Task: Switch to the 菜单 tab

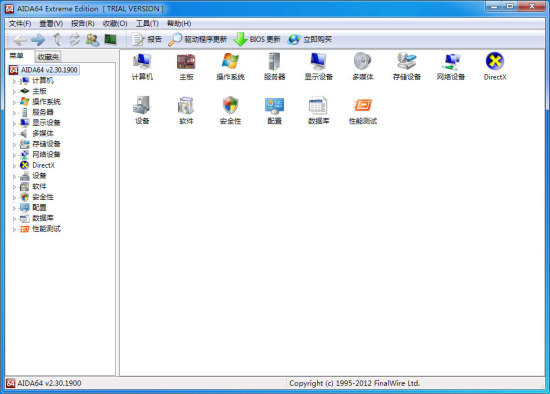Action: tap(16, 56)
